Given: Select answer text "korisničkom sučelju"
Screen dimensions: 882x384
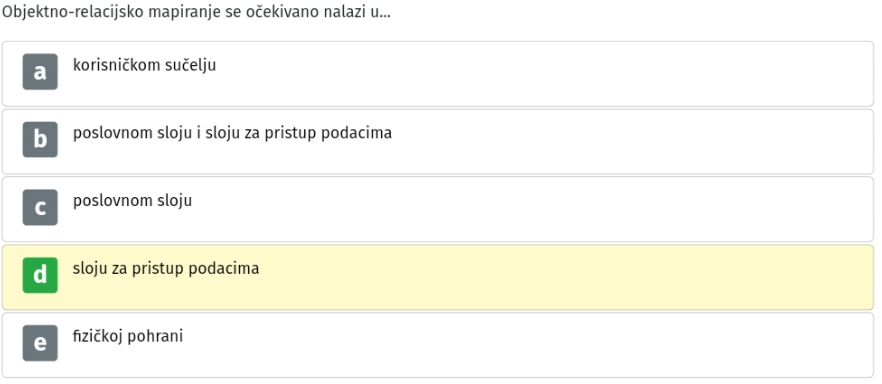Looking at the screenshot, I should pos(145,65).
